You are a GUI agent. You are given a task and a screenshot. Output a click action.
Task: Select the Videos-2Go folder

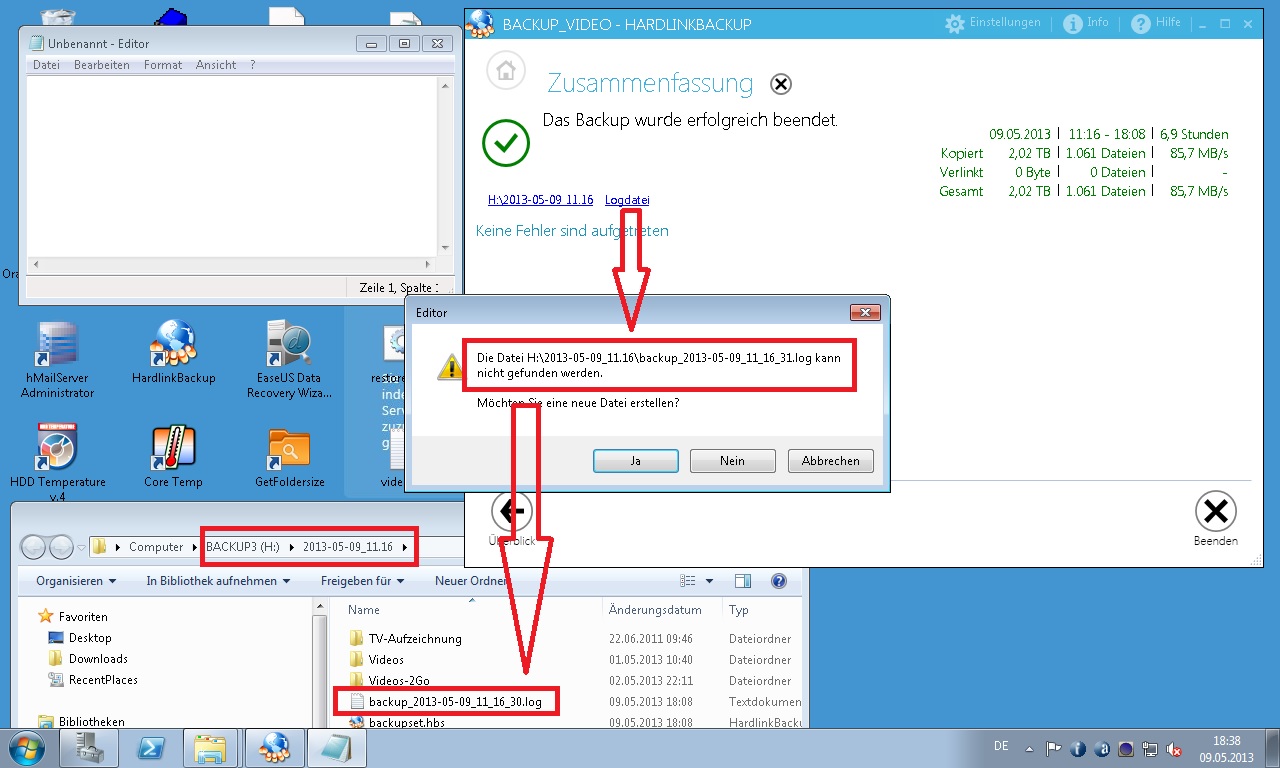pyautogui.click(x=400, y=681)
